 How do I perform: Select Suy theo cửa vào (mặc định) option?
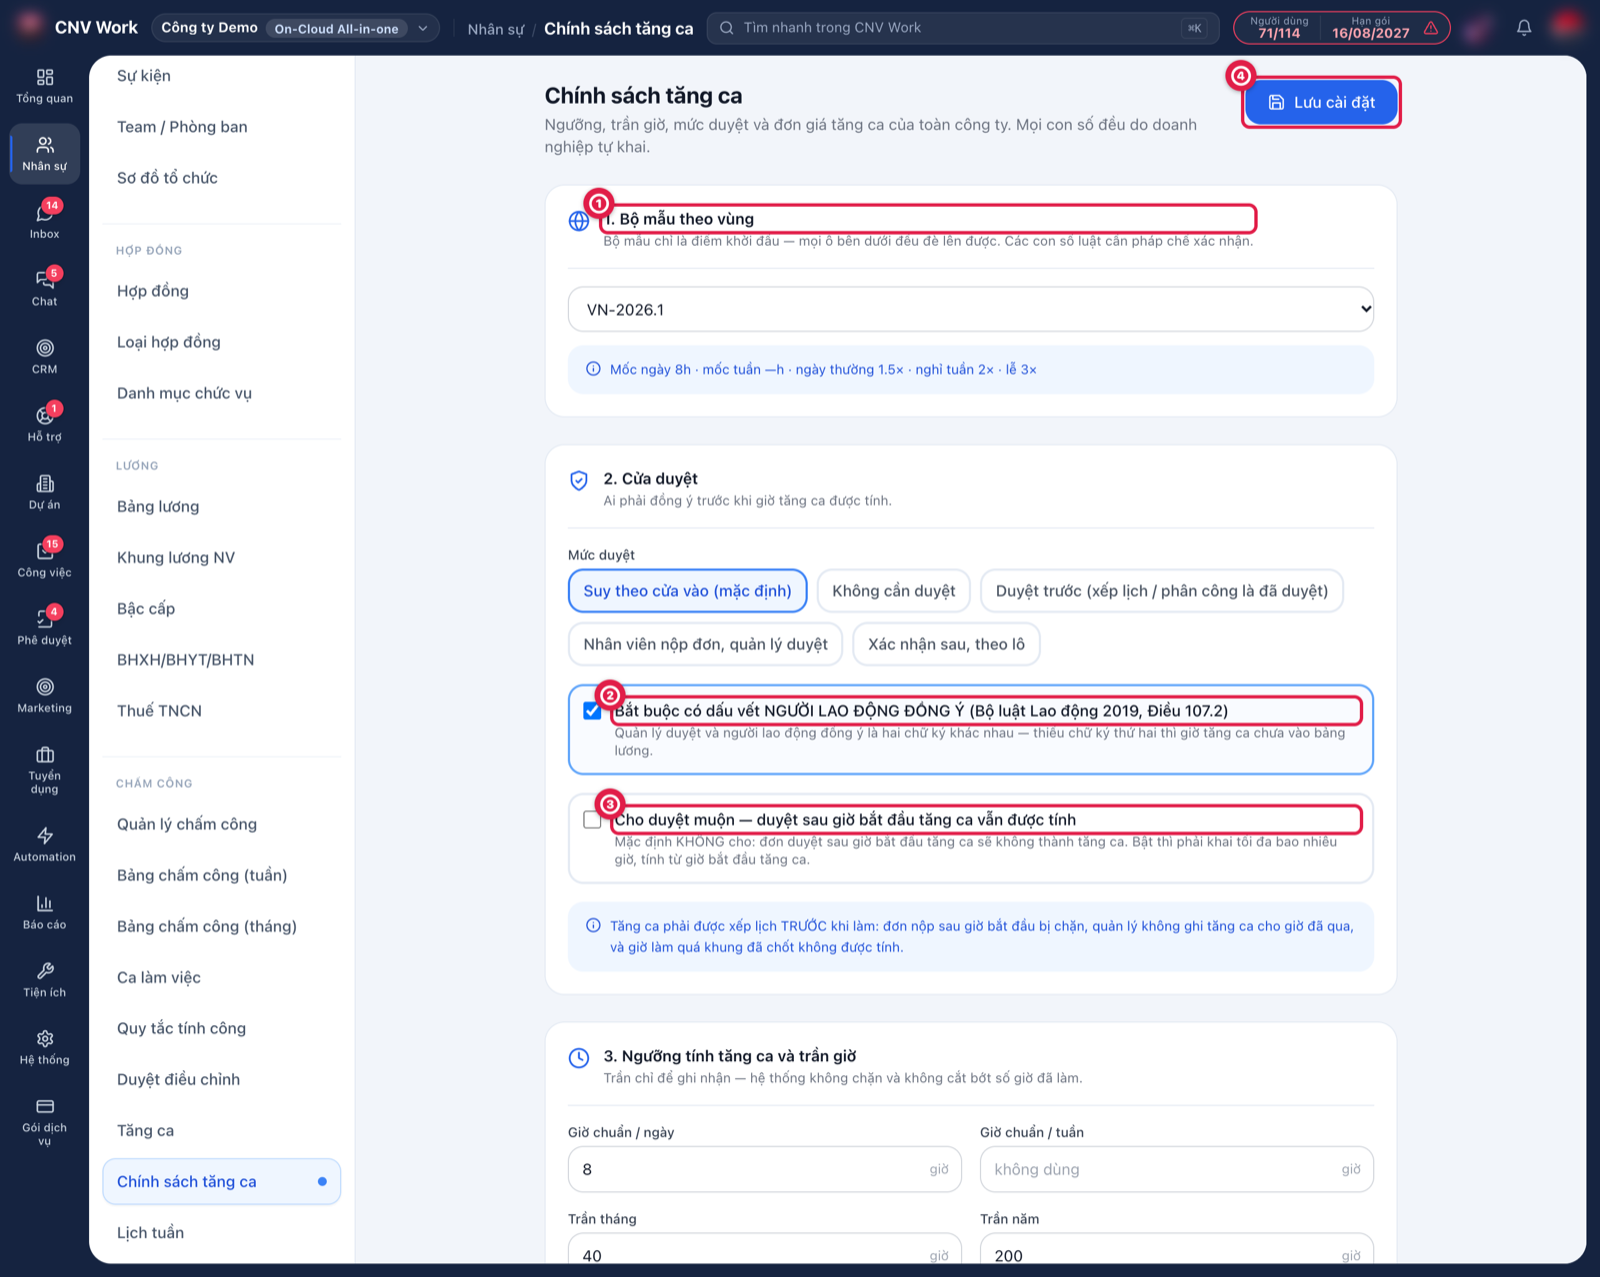687,591
